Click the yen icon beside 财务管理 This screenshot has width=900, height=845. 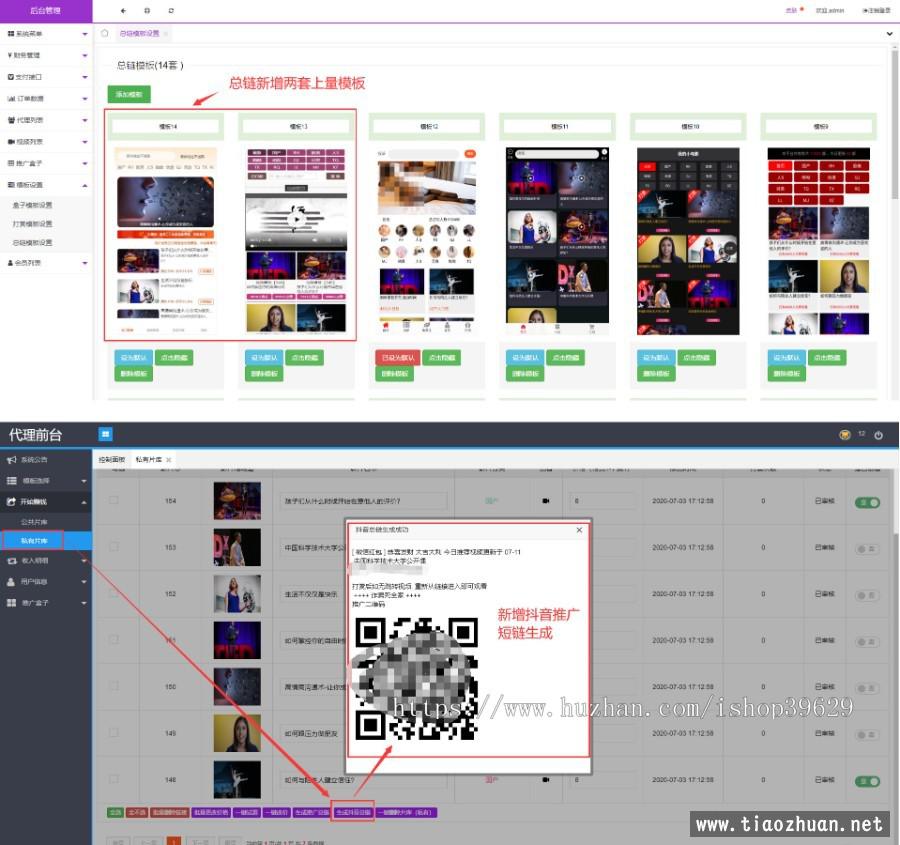pos(10,55)
